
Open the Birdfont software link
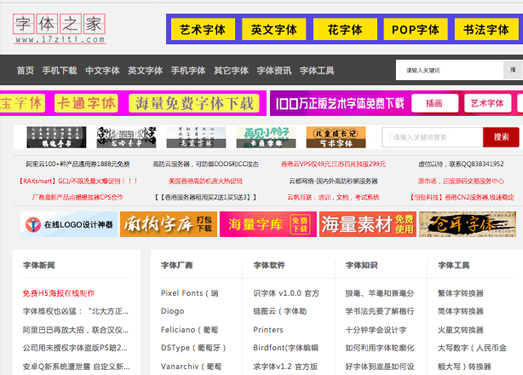(x=286, y=348)
